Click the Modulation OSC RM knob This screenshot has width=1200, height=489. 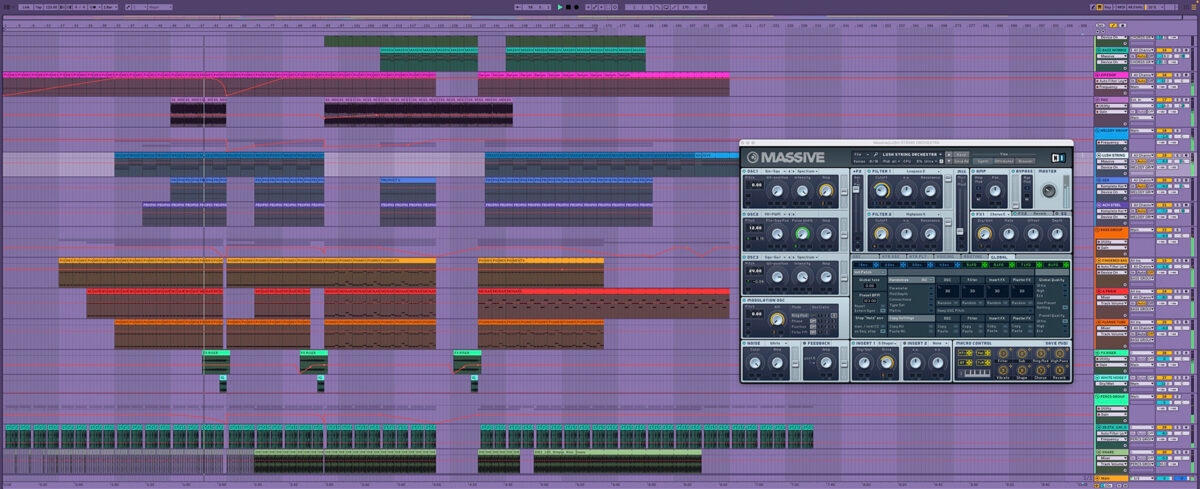(777, 319)
